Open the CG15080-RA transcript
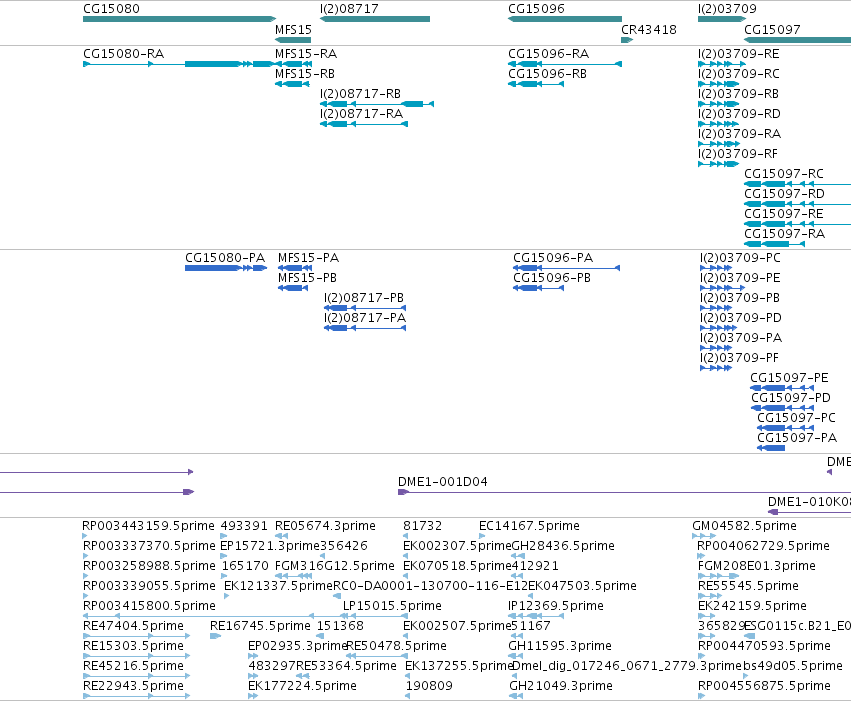 (x=124, y=54)
